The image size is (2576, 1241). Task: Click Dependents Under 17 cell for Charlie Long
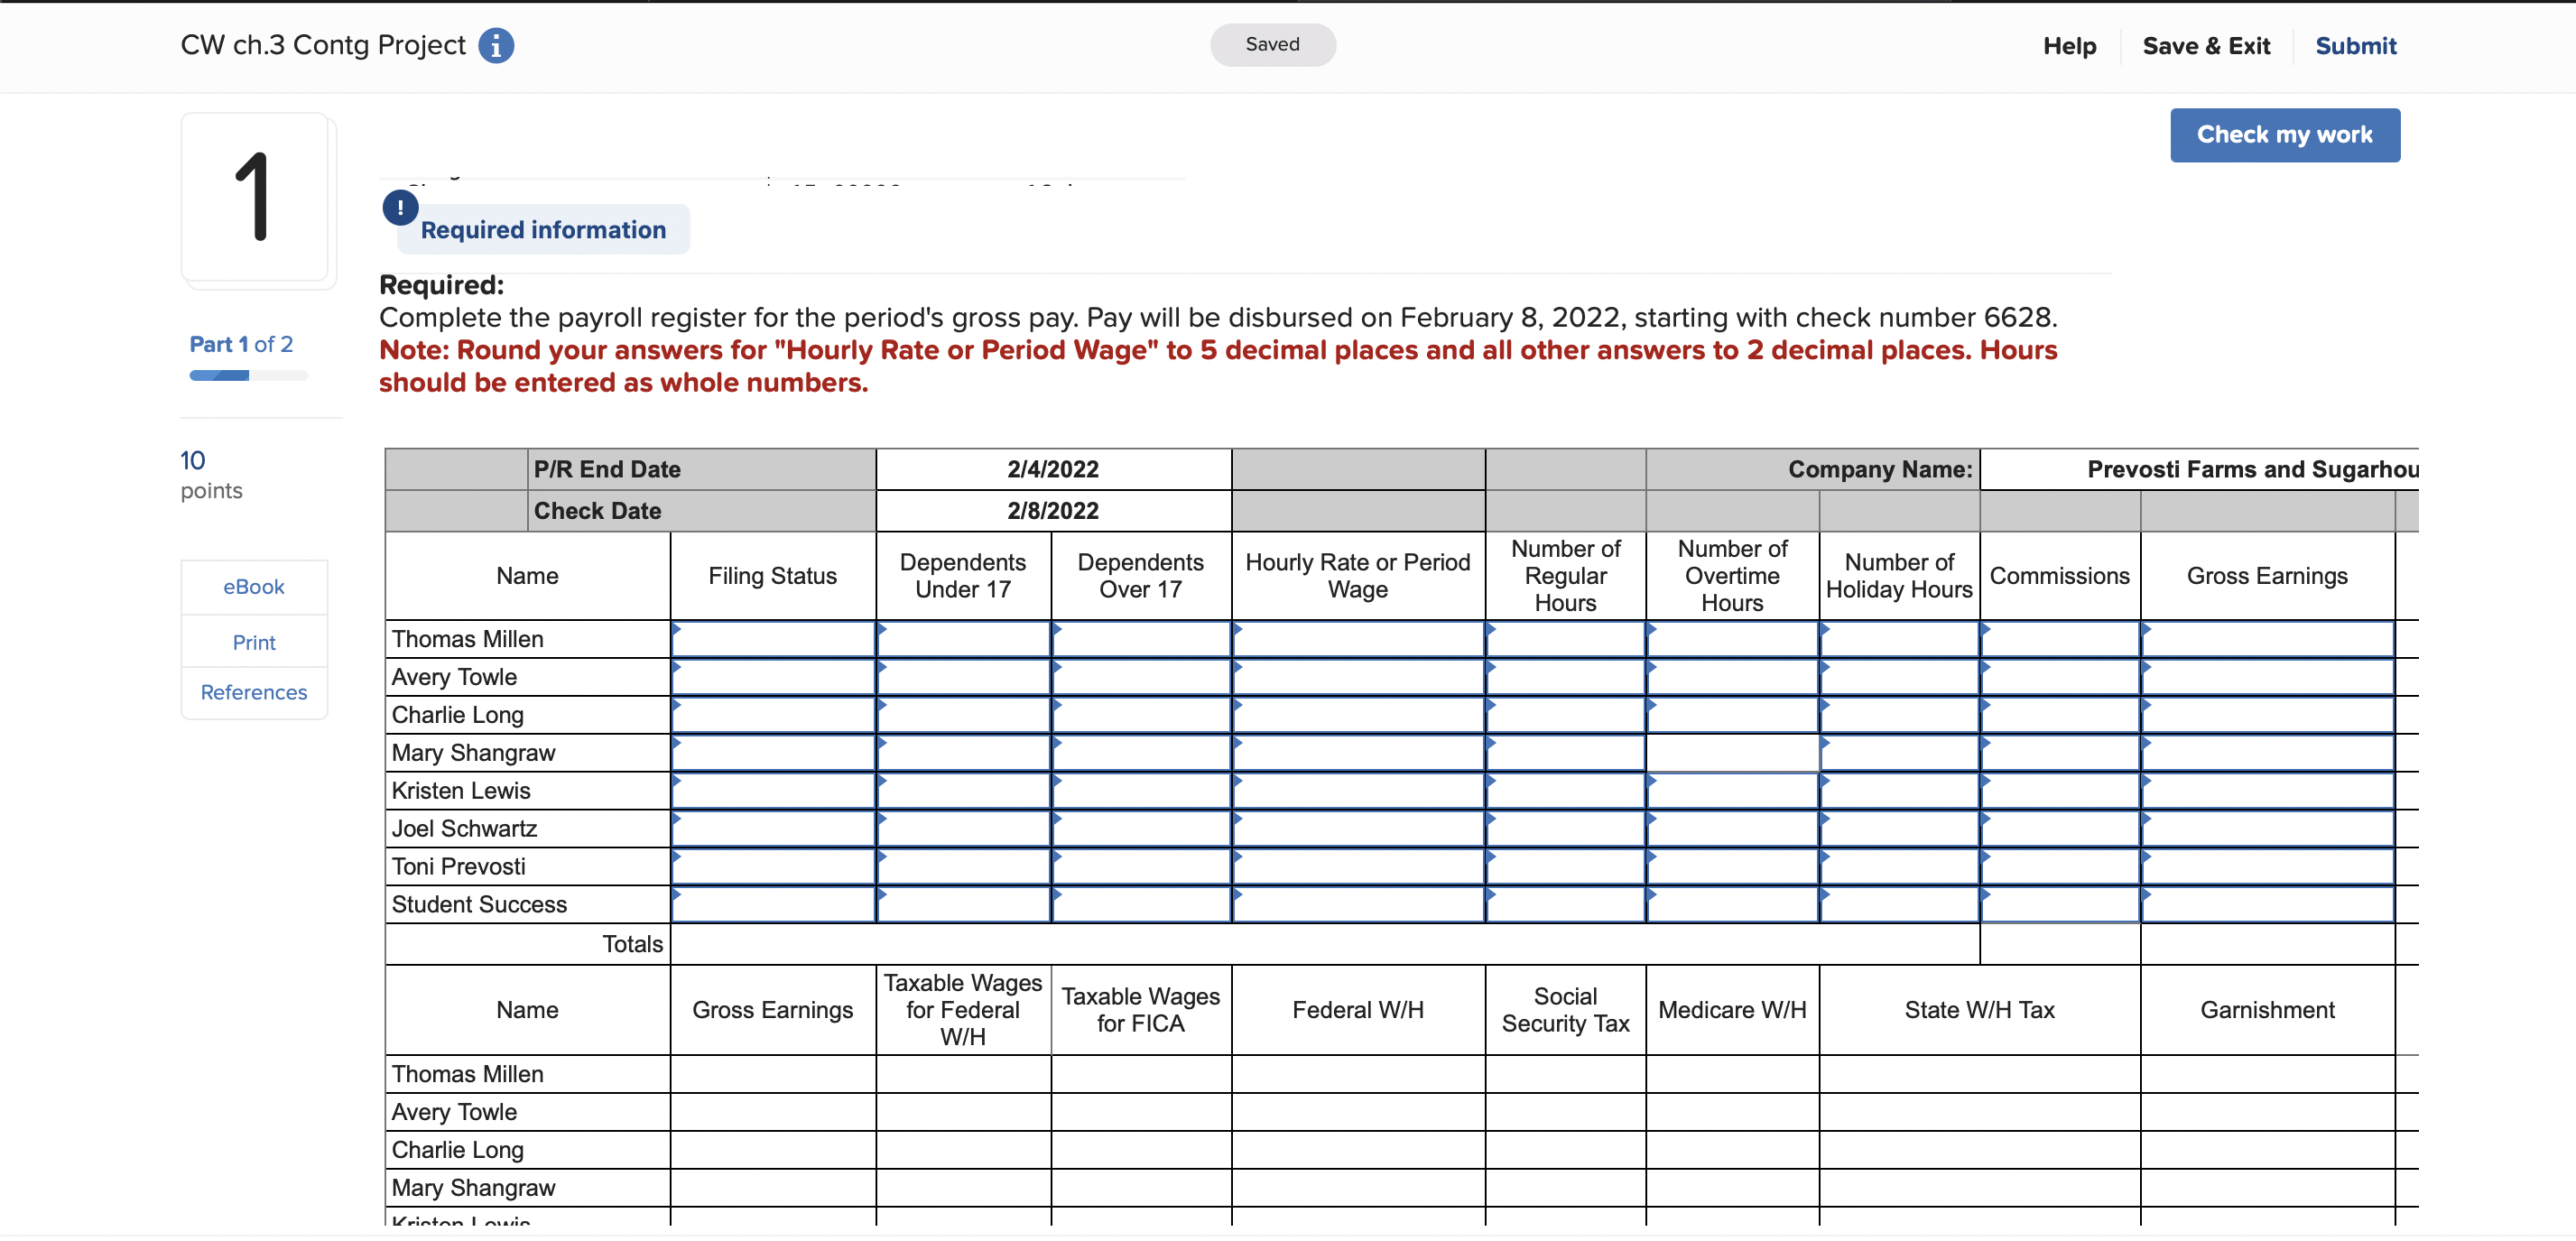(962, 715)
